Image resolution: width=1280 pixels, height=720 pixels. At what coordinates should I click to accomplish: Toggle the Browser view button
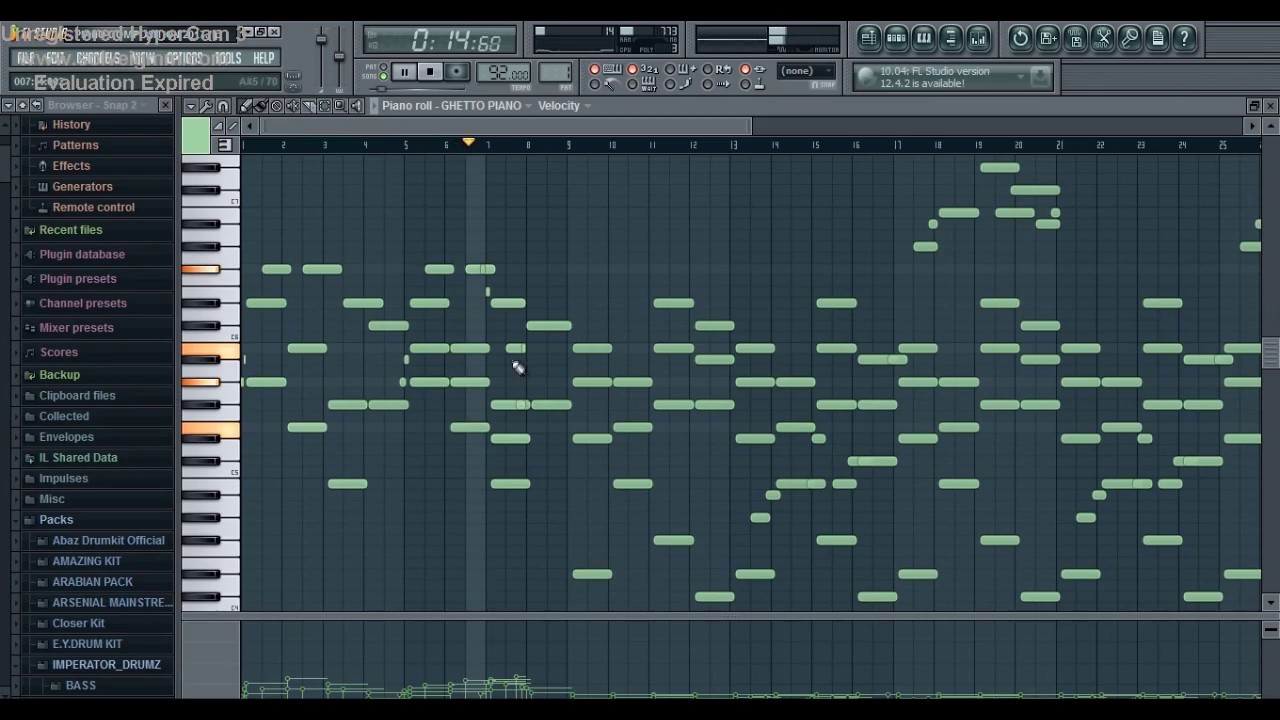(x=951, y=39)
